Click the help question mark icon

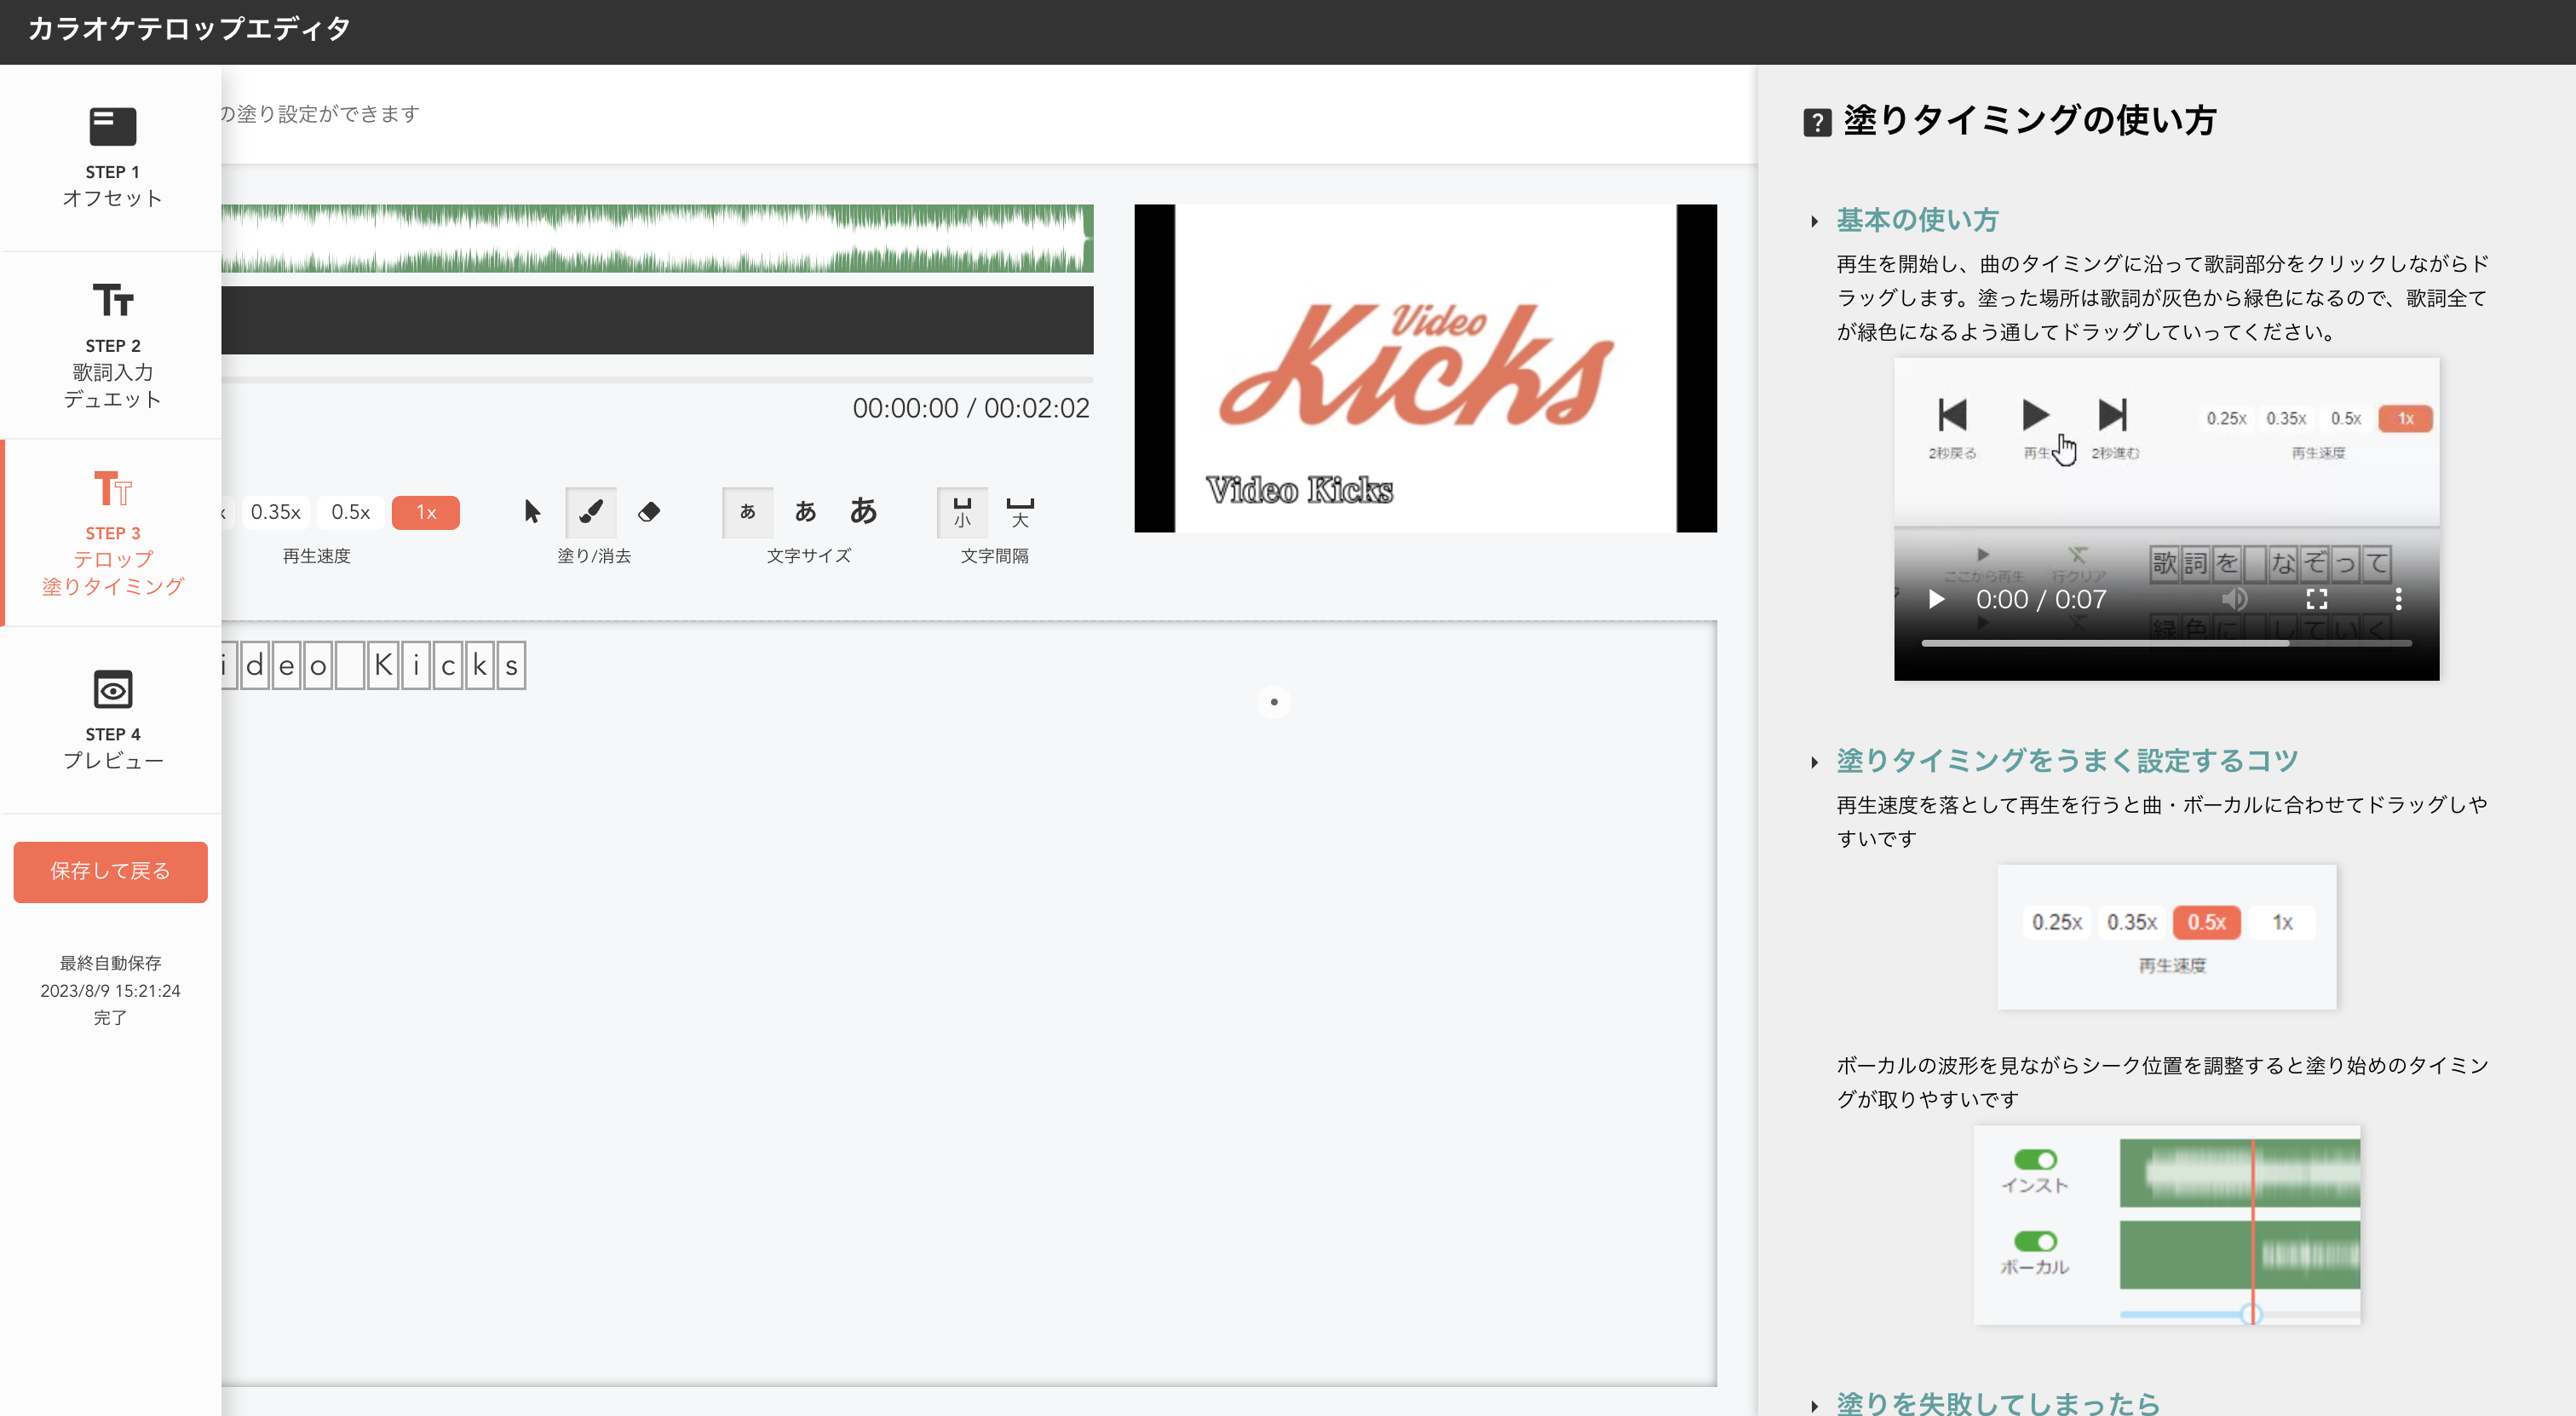pyautogui.click(x=1817, y=123)
